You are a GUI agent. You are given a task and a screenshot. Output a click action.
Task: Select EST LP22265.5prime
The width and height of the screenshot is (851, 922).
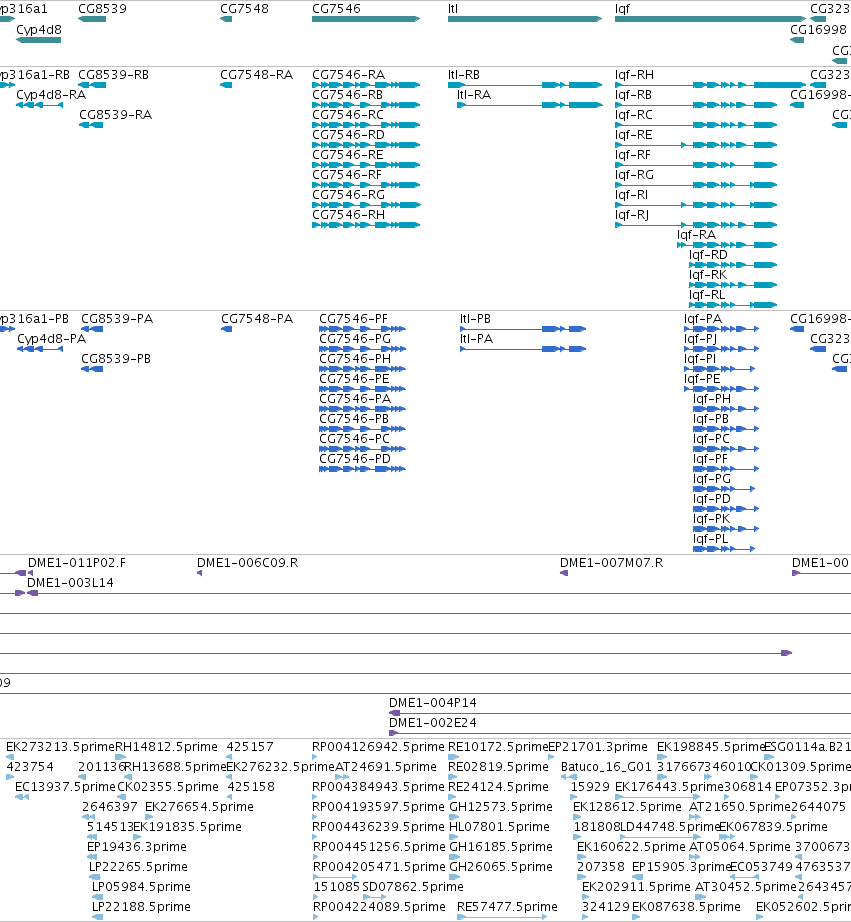tap(138, 867)
